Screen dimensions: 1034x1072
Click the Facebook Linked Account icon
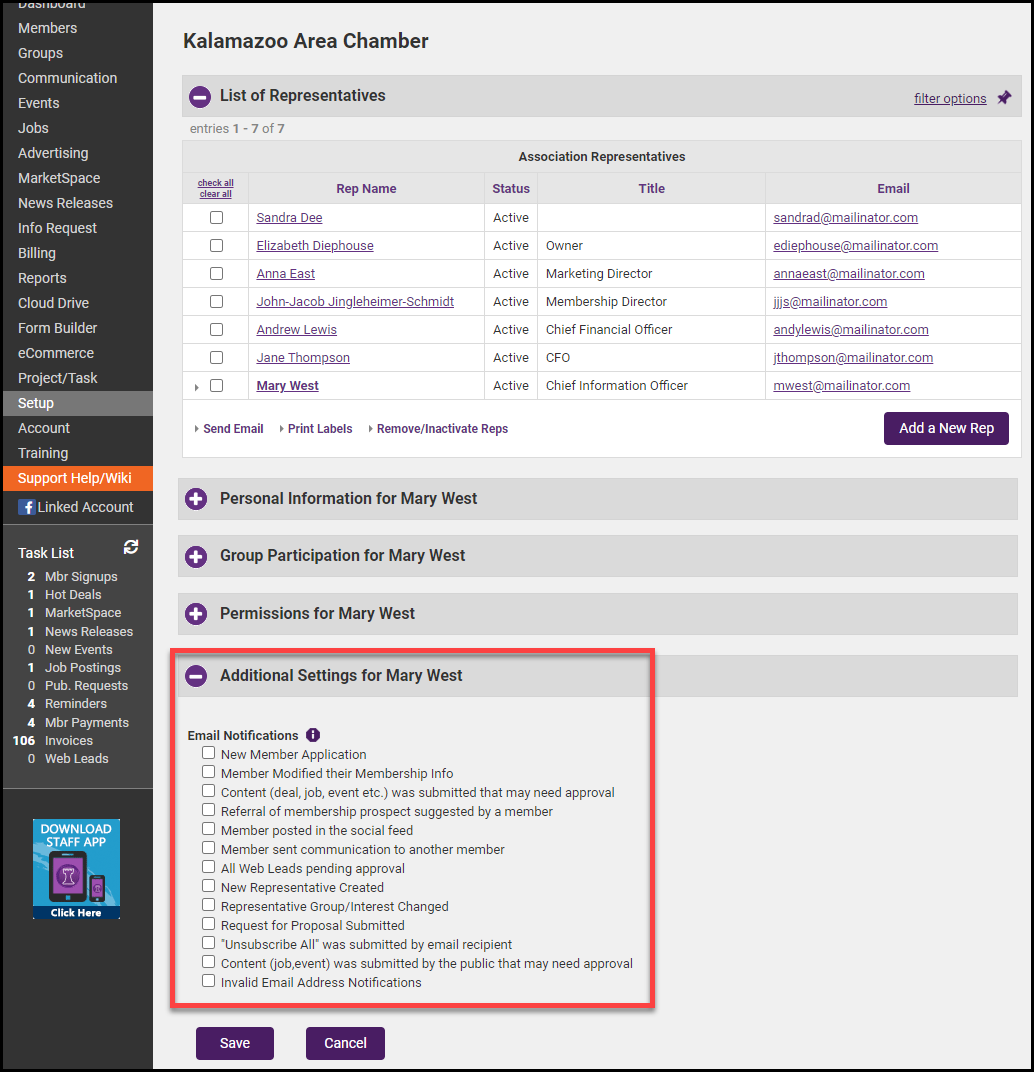pyautogui.click(x=26, y=507)
